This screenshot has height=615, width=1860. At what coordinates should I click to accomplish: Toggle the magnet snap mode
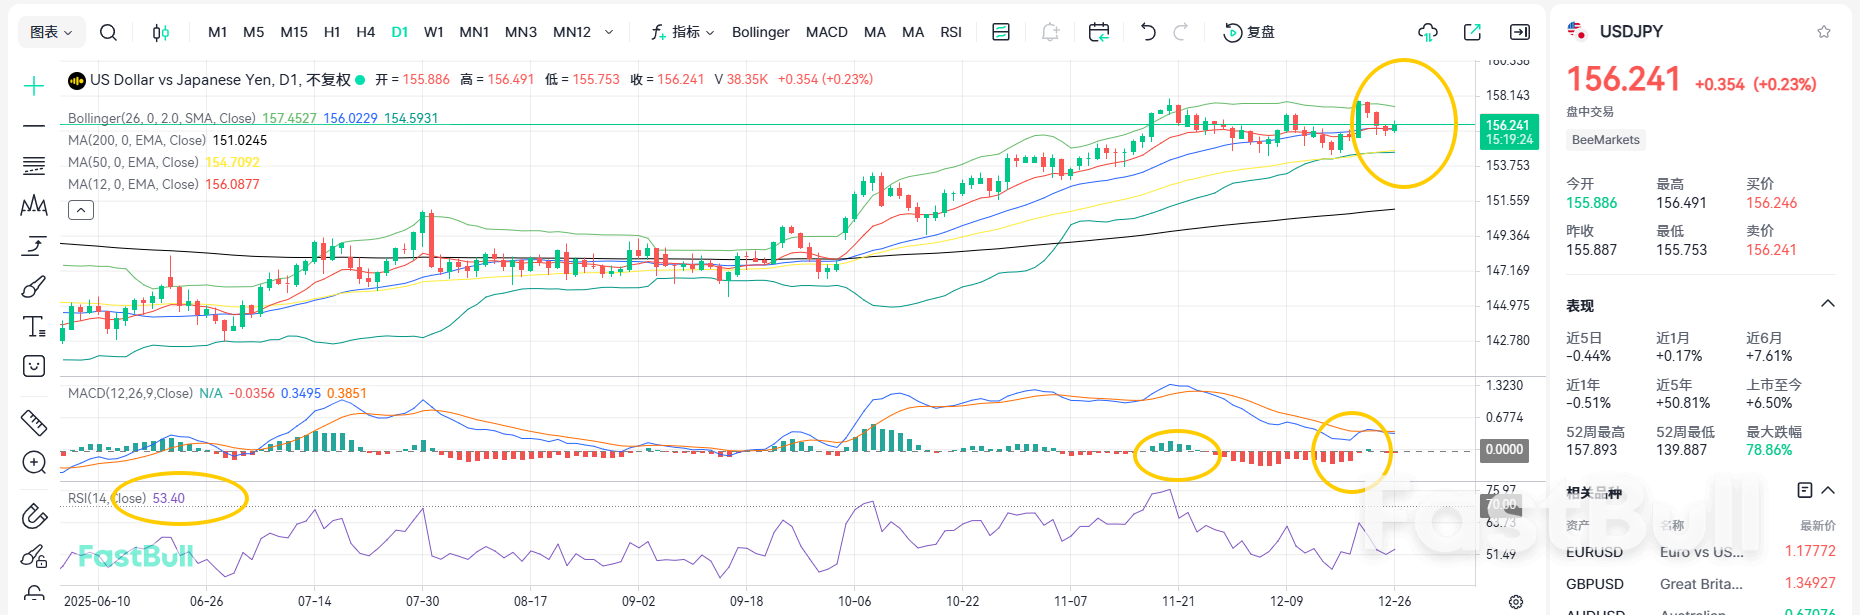tap(34, 515)
